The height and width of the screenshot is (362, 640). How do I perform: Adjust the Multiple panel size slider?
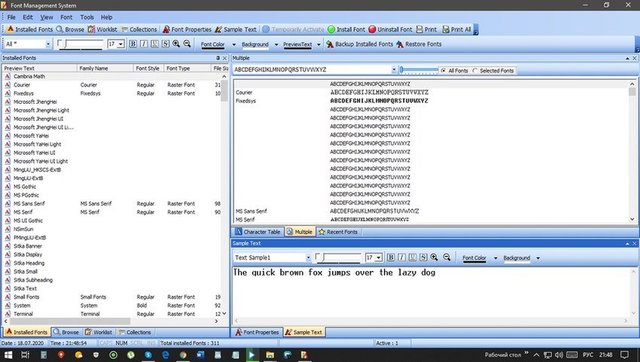419,70
